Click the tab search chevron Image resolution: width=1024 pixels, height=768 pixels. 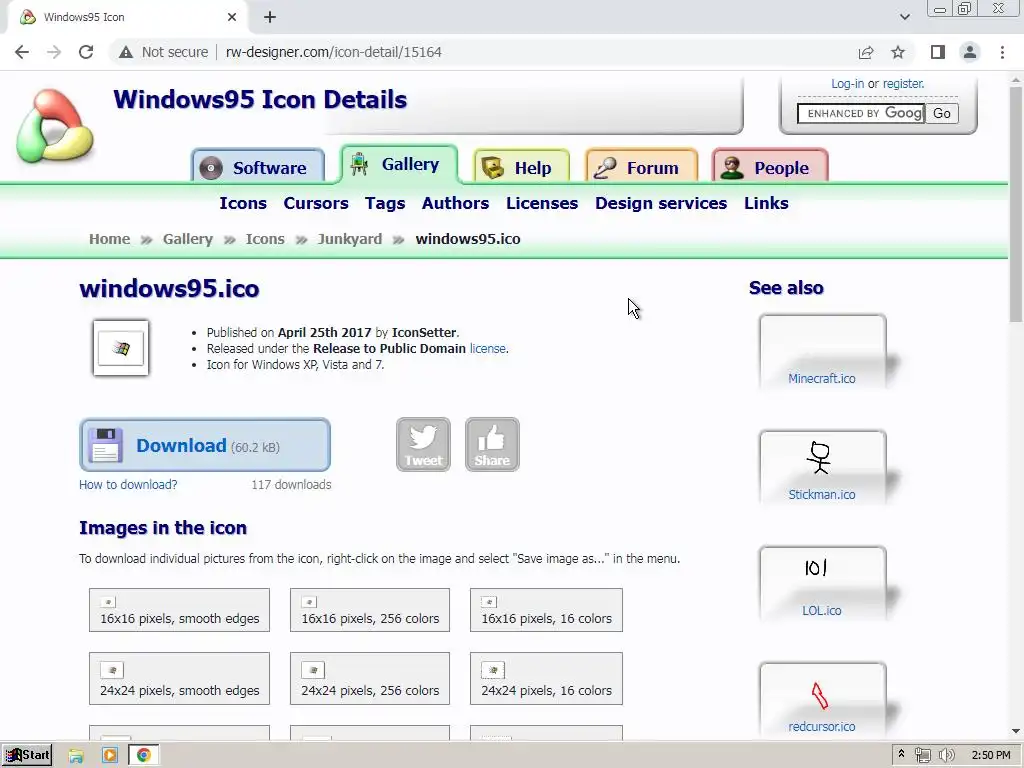pos(904,17)
